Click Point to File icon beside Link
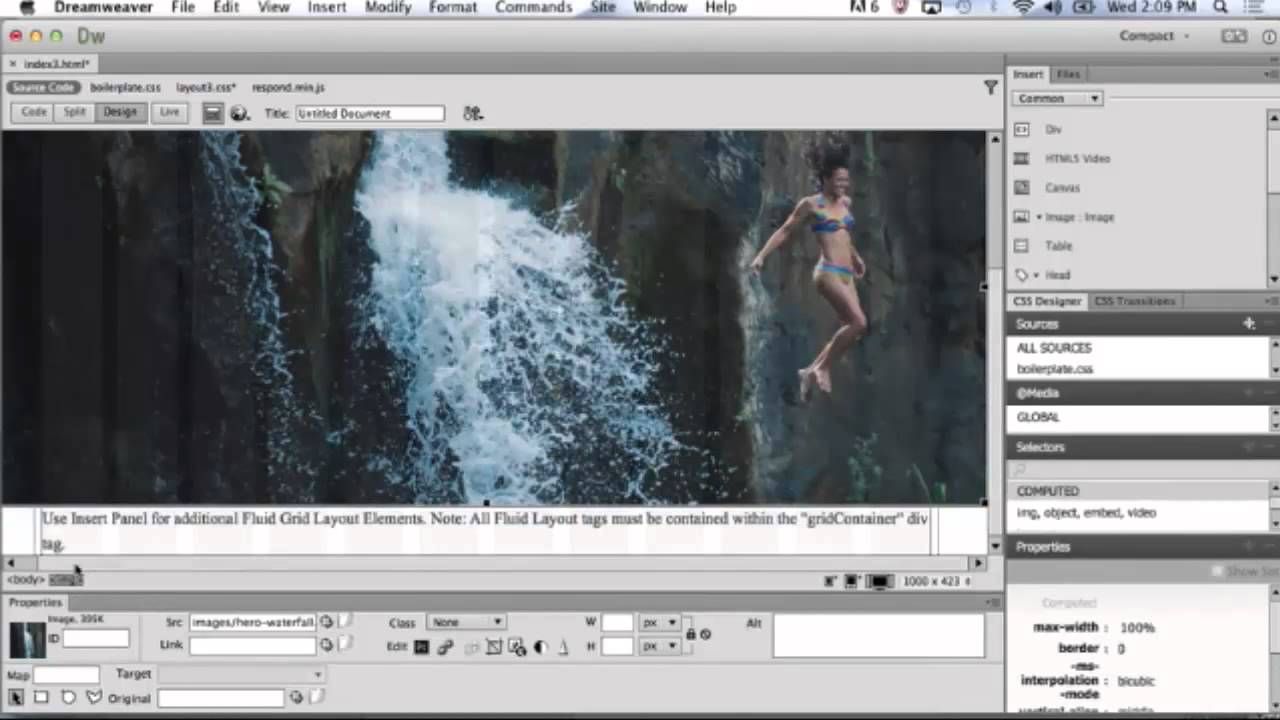This screenshot has height=720, width=1280. [326, 645]
